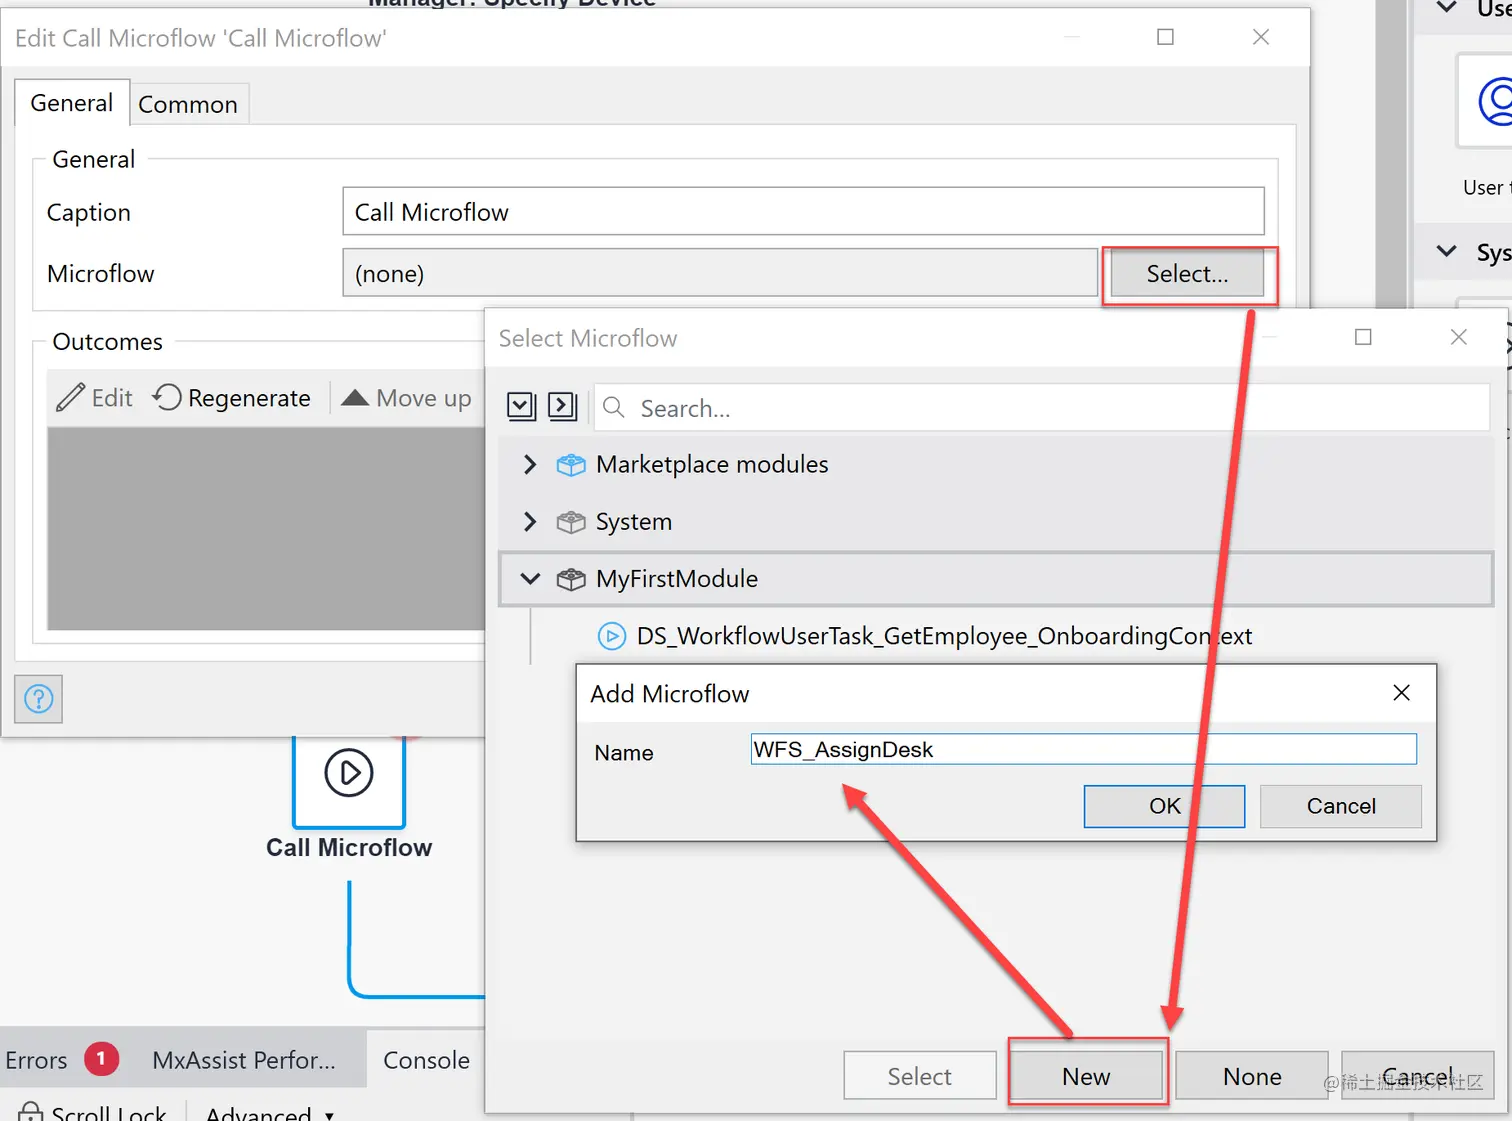Click the Call Microflow activity label
1512x1121 pixels.
click(349, 847)
